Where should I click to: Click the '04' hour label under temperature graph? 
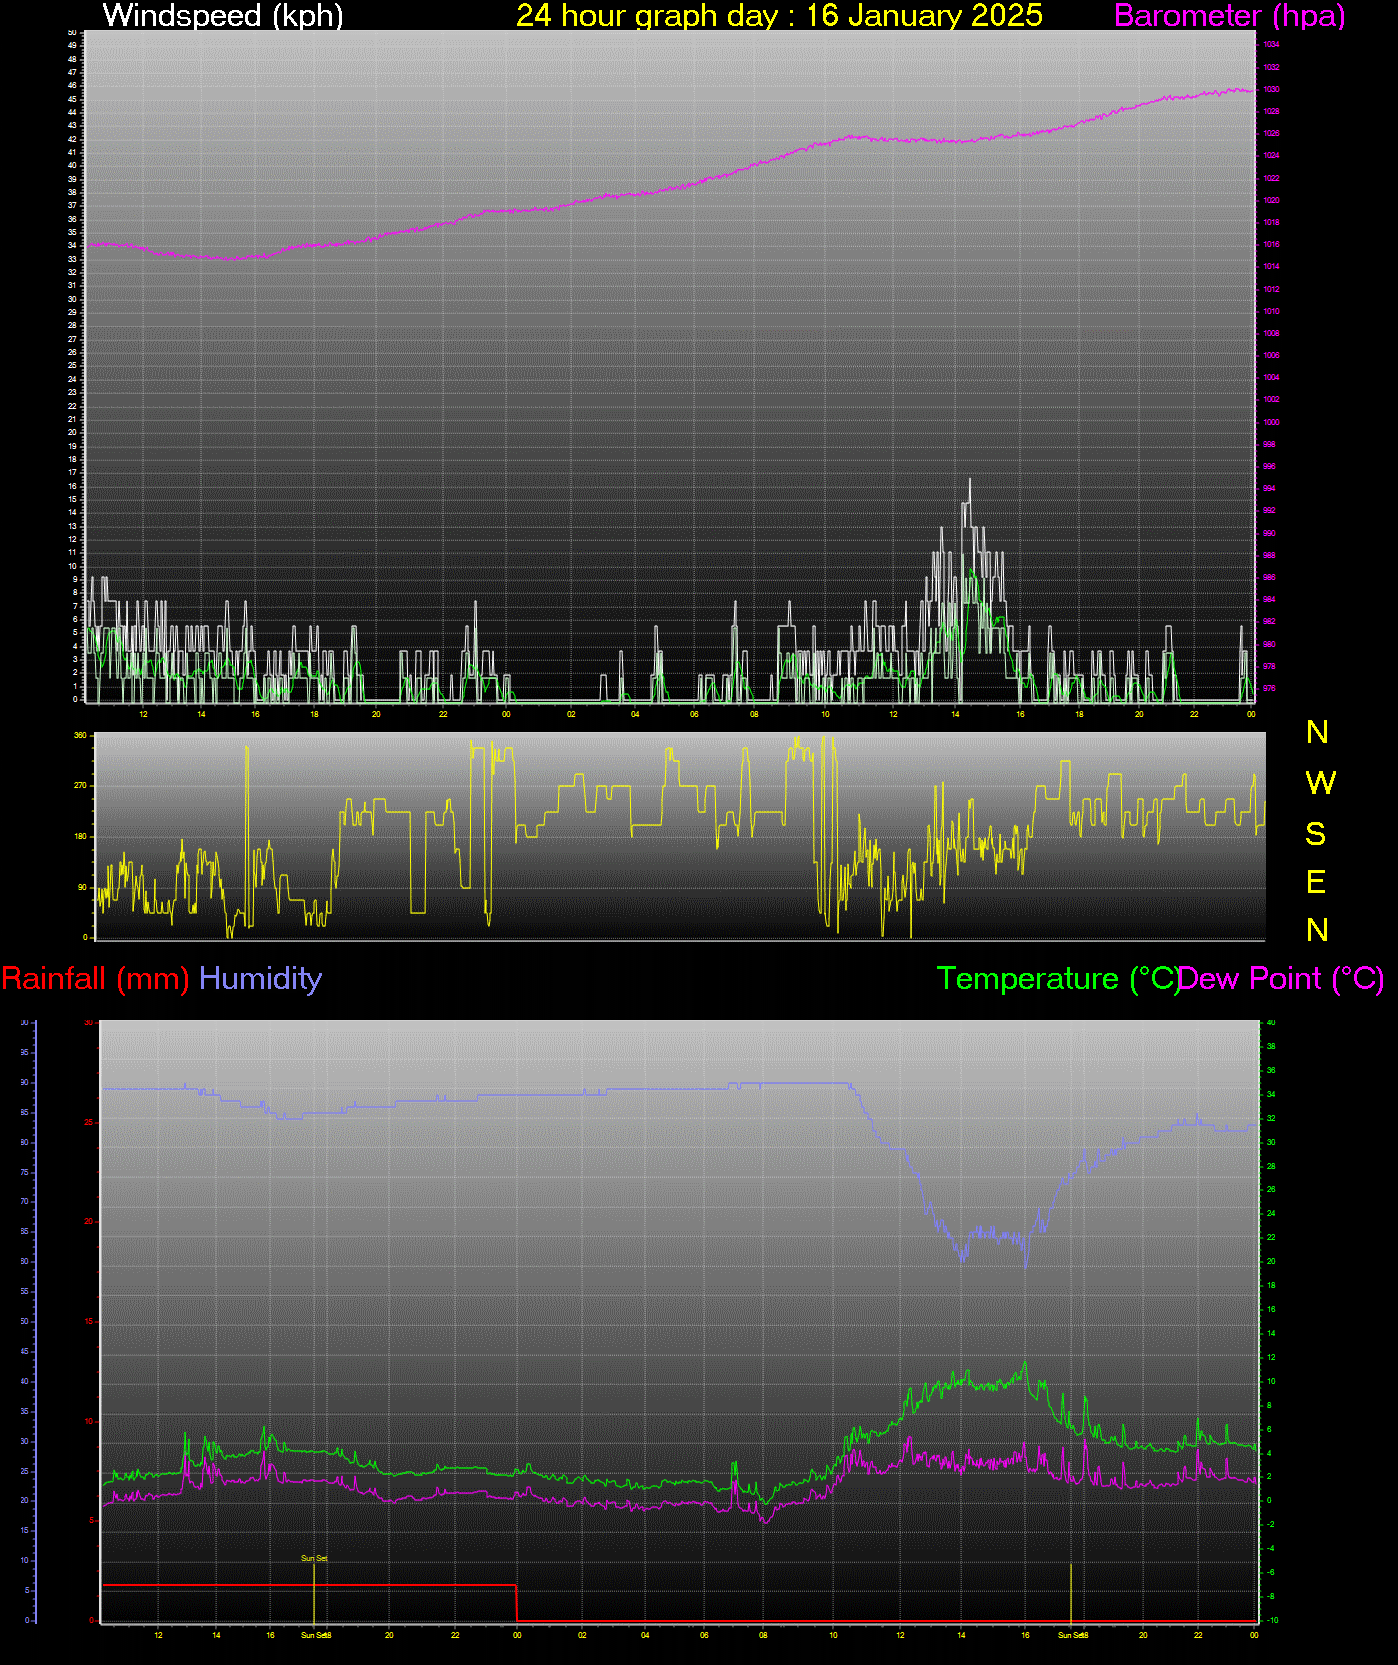coord(645,1635)
